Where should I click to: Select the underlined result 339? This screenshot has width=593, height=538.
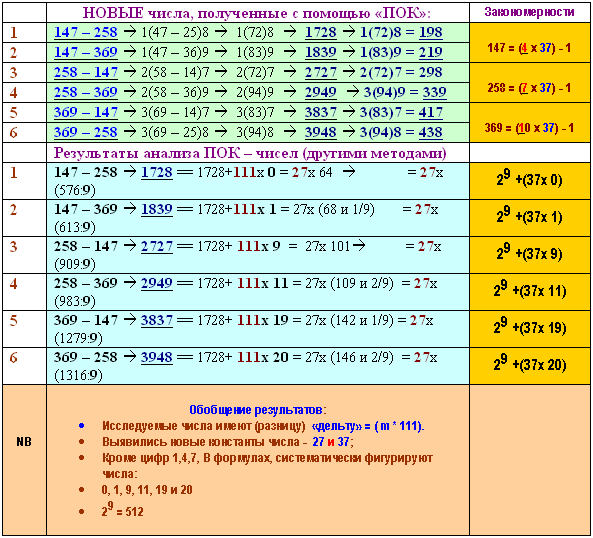tap(434, 93)
